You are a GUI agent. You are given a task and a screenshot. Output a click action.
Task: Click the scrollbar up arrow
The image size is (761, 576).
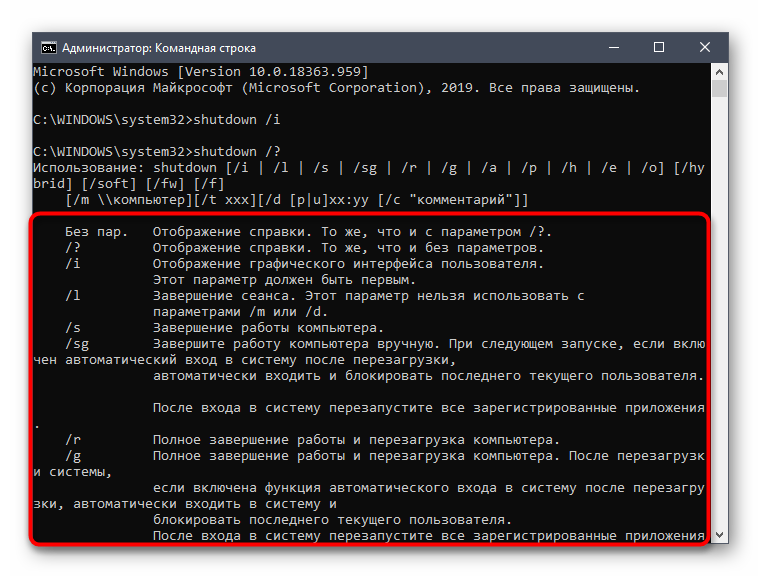(x=719, y=72)
